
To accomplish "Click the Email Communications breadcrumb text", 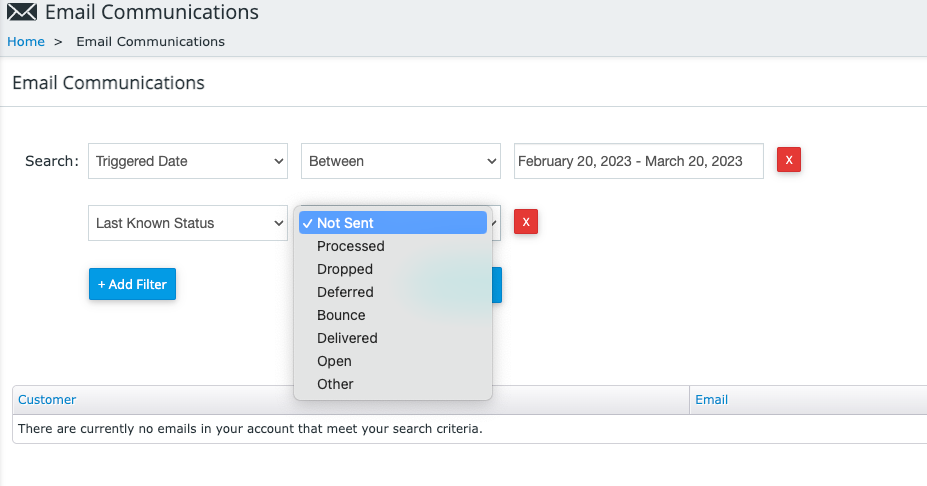I will (x=150, y=42).
